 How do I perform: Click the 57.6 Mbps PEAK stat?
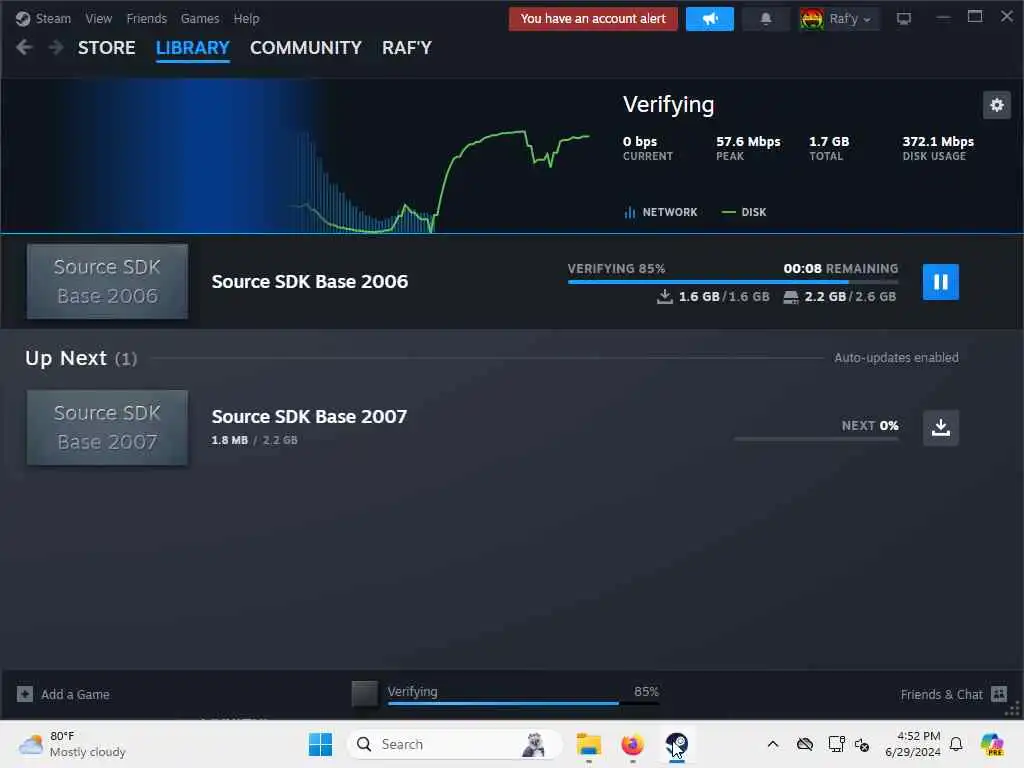(x=748, y=148)
